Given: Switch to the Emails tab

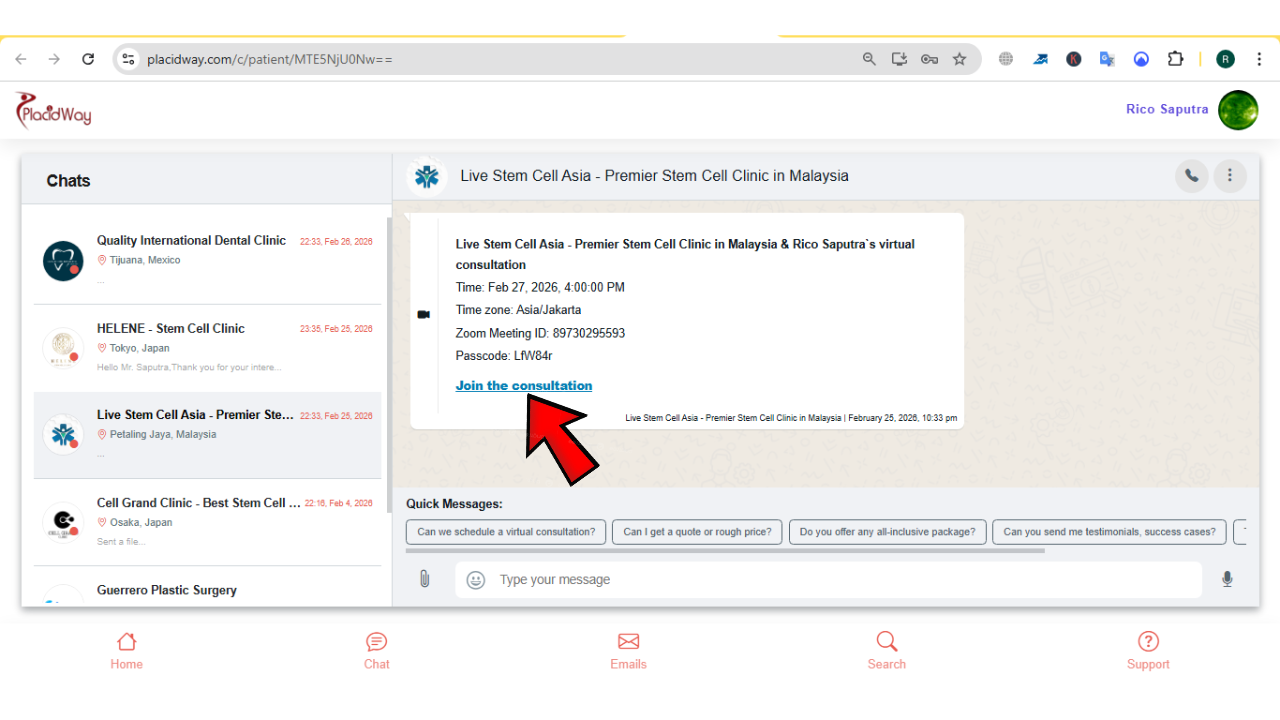Looking at the screenshot, I should pos(628,651).
